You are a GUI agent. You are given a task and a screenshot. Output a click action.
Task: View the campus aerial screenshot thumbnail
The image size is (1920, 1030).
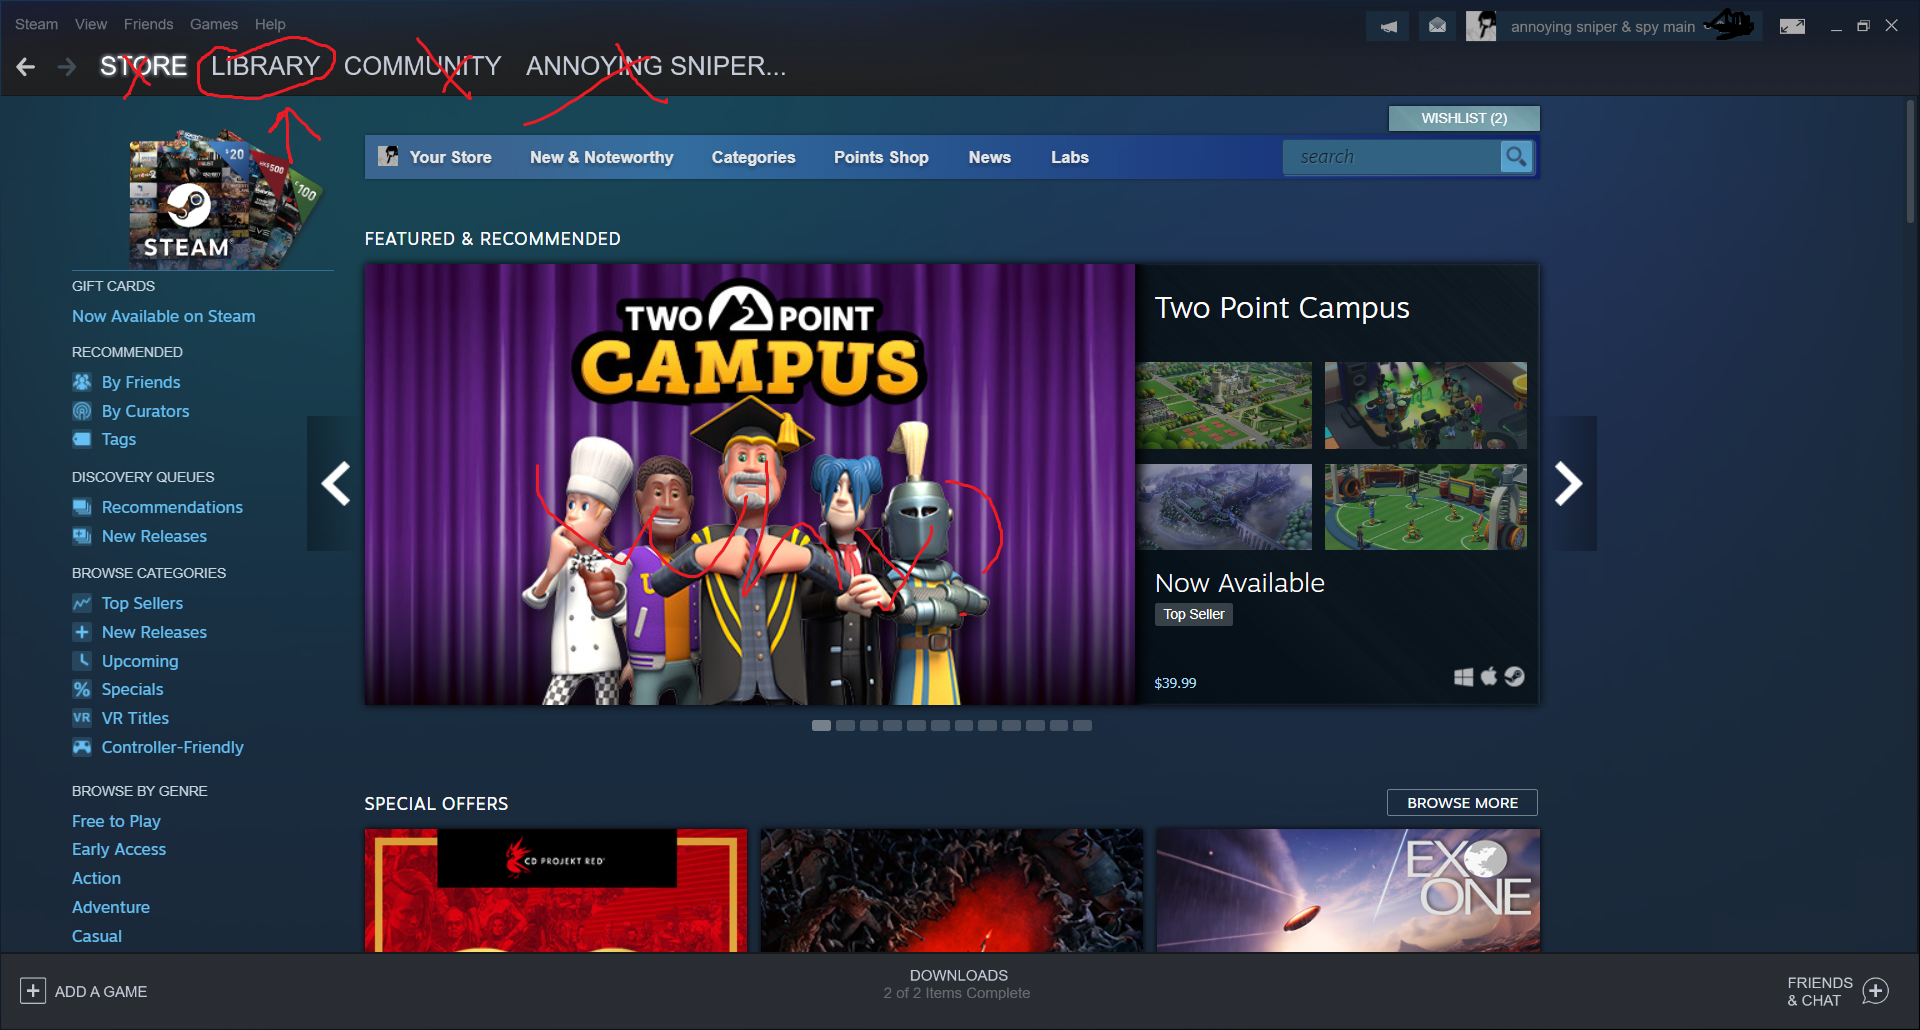click(x=1224, y=405)
